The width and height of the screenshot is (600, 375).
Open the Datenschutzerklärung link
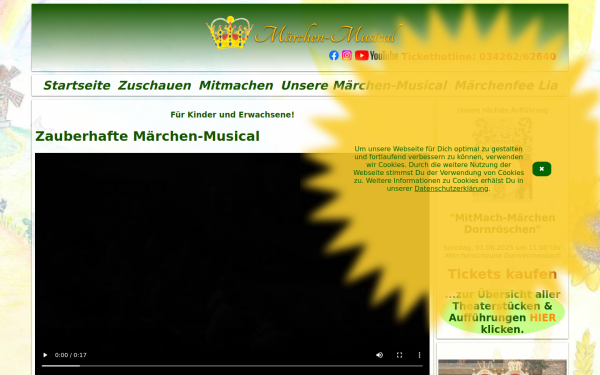click(451, 189)
